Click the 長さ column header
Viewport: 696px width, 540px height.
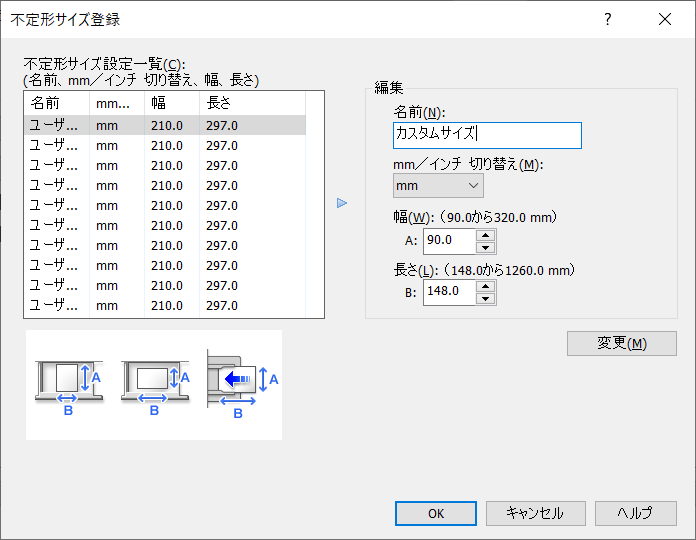pos(250,102)
